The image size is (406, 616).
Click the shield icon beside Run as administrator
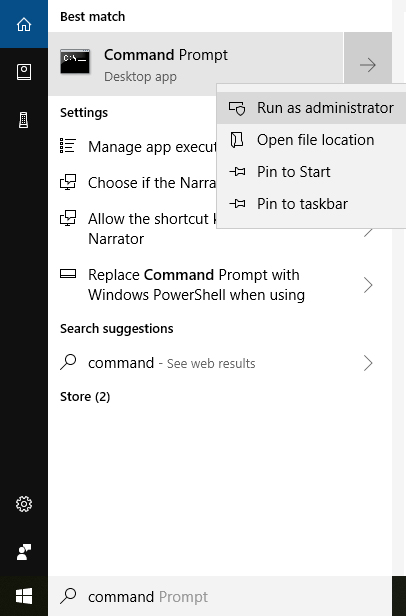coord(237,108)
